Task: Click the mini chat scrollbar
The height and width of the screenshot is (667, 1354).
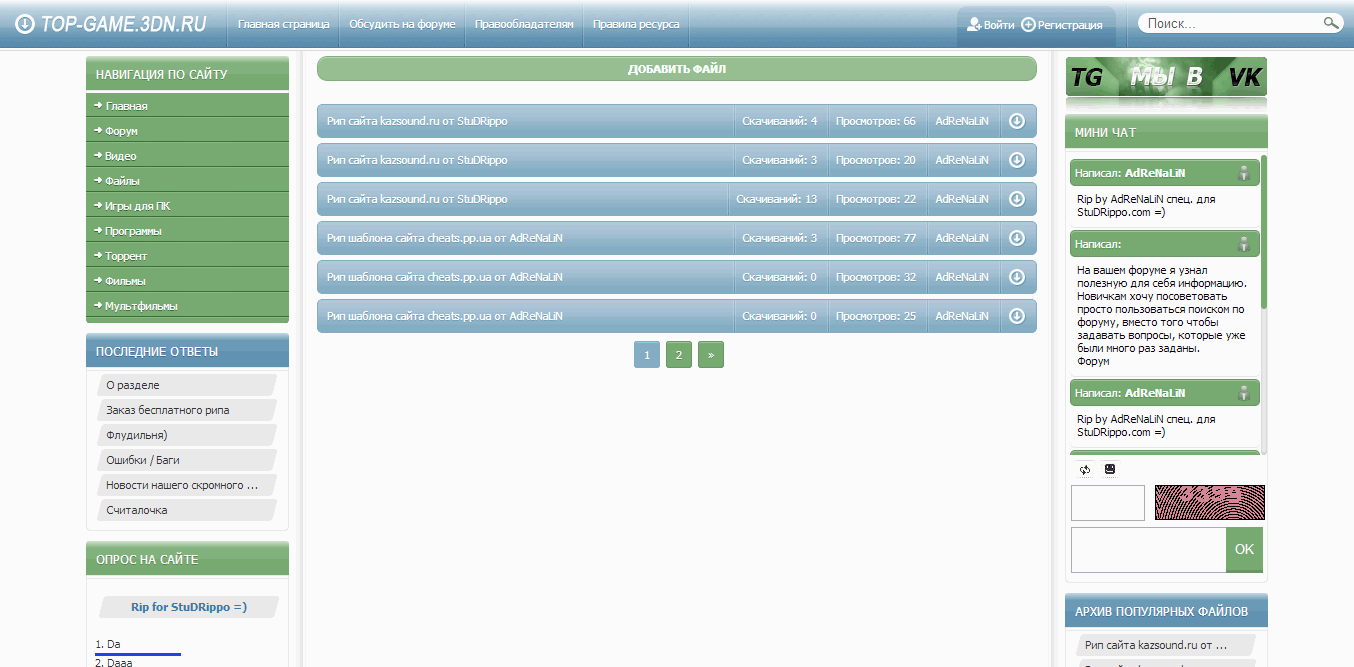Action: click(x=1264, y=232)
